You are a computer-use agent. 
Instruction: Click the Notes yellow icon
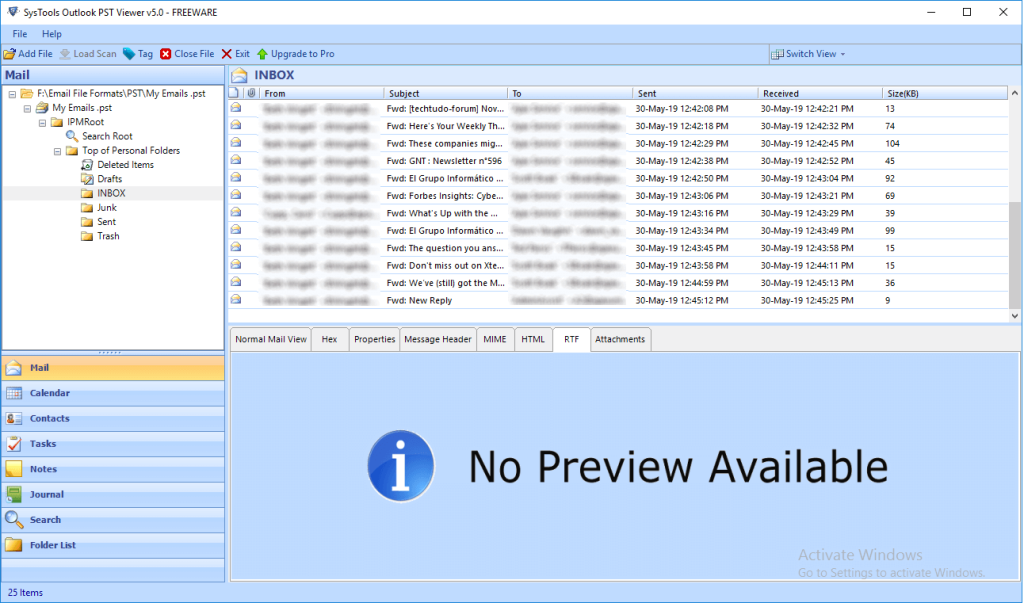(x=14, y=469)
